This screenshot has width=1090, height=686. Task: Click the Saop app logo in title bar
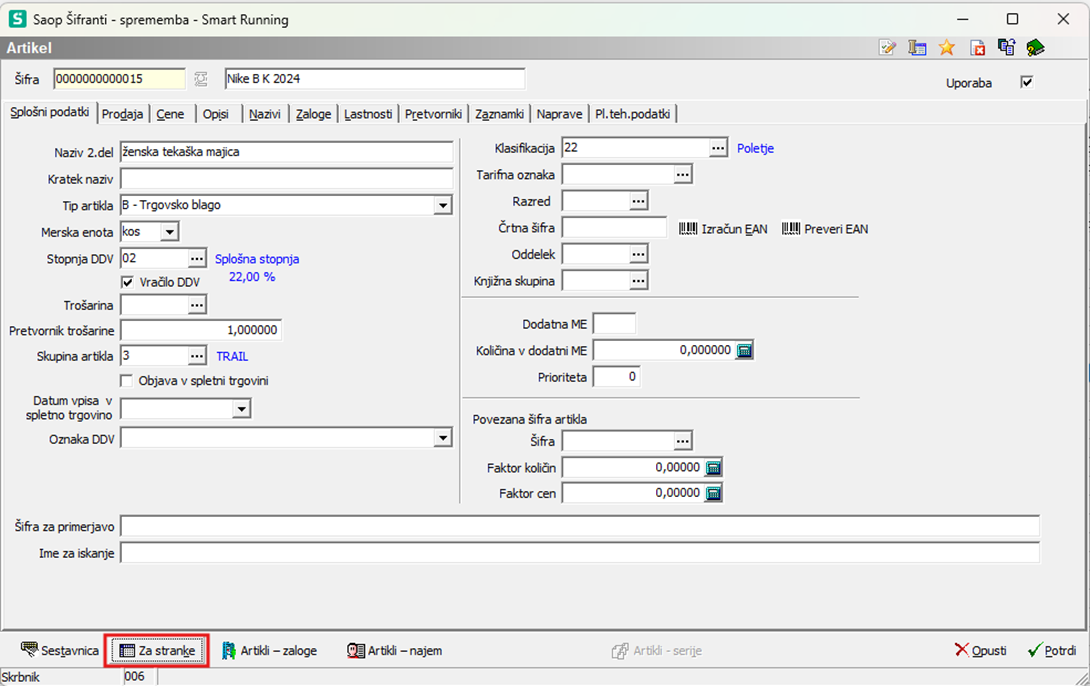click(17, 19)
